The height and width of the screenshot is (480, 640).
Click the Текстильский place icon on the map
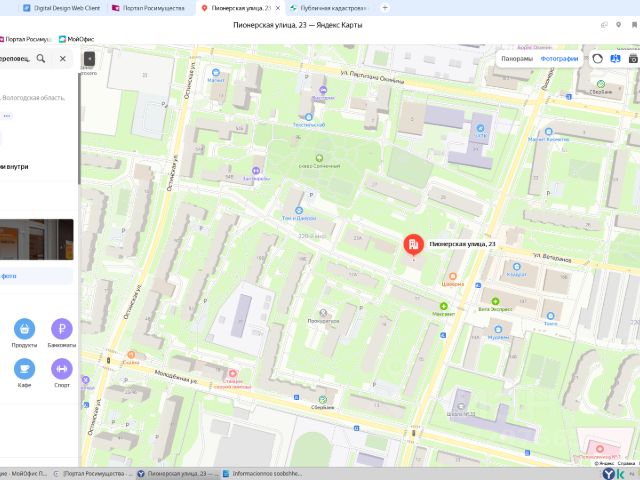309,118
